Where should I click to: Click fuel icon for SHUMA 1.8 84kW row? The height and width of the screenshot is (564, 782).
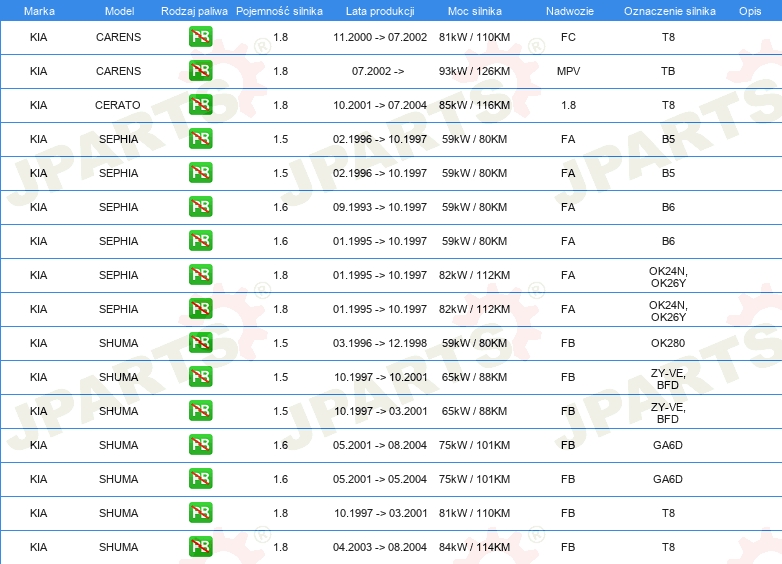click(x=200, y=547)
